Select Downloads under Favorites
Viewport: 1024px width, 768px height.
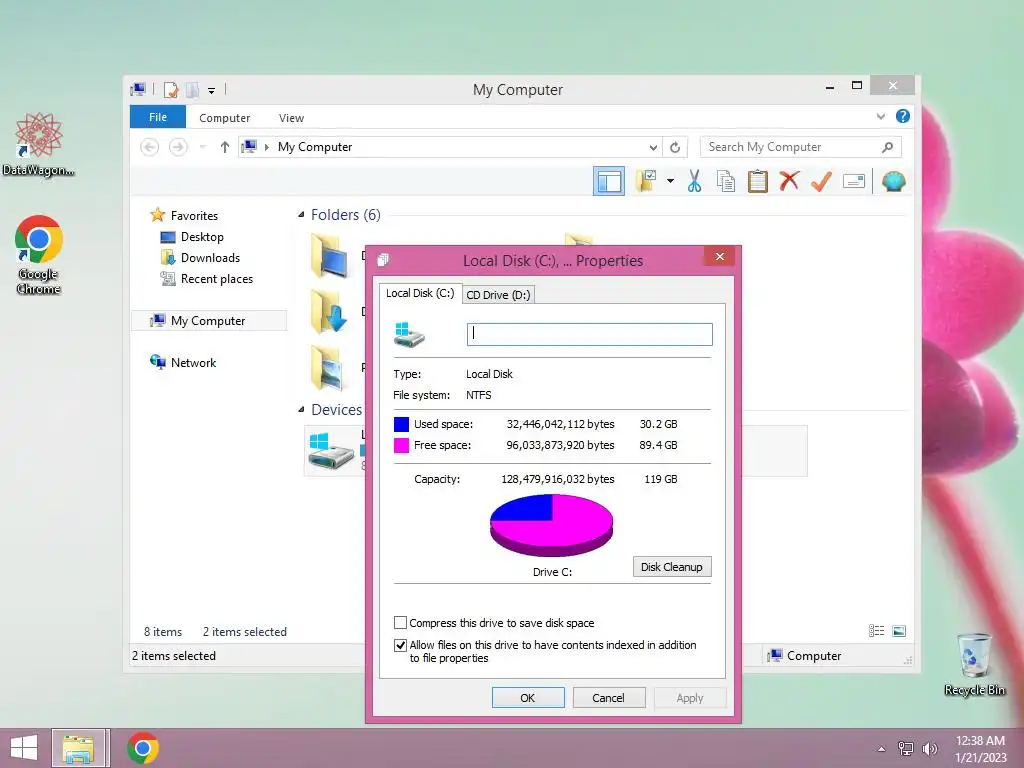(x=210, y=257)
